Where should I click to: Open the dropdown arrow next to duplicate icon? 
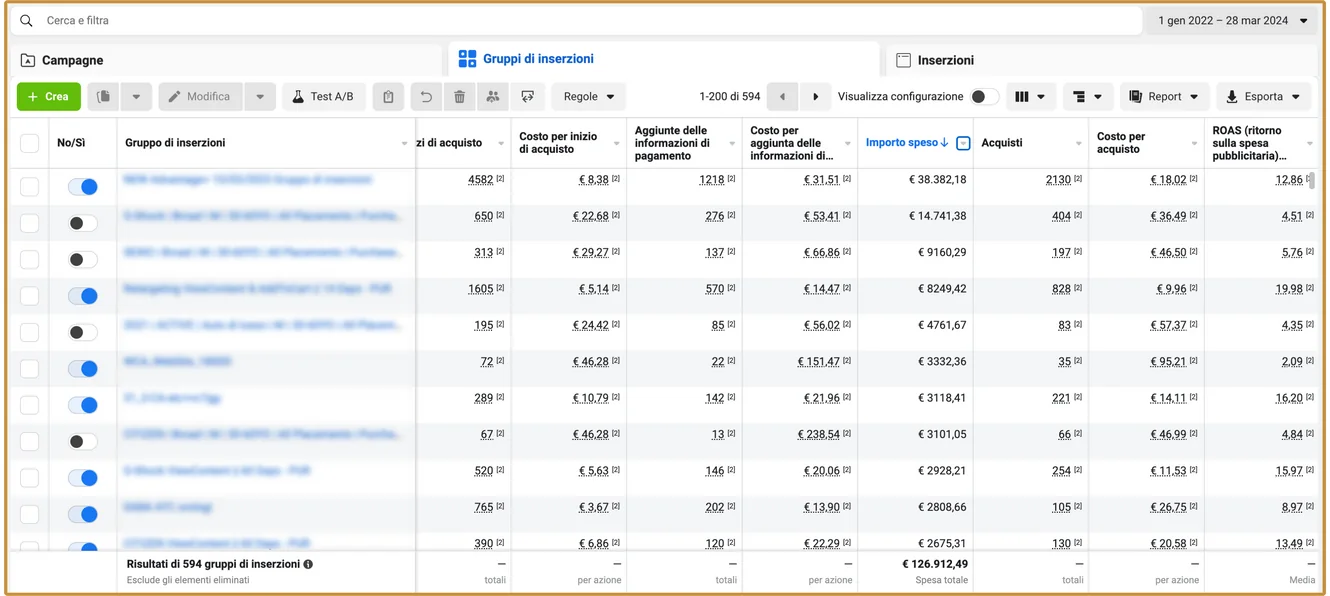pyautogui.click(x=137, y=97)
